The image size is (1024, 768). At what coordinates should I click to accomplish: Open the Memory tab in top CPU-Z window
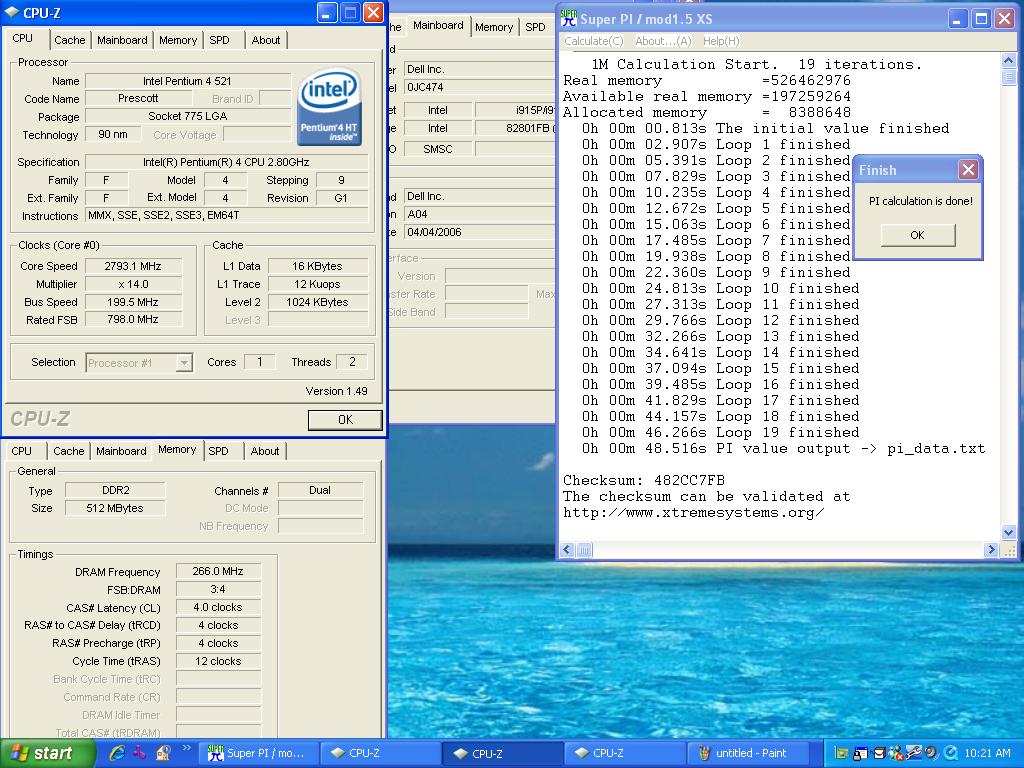[178, 40]
